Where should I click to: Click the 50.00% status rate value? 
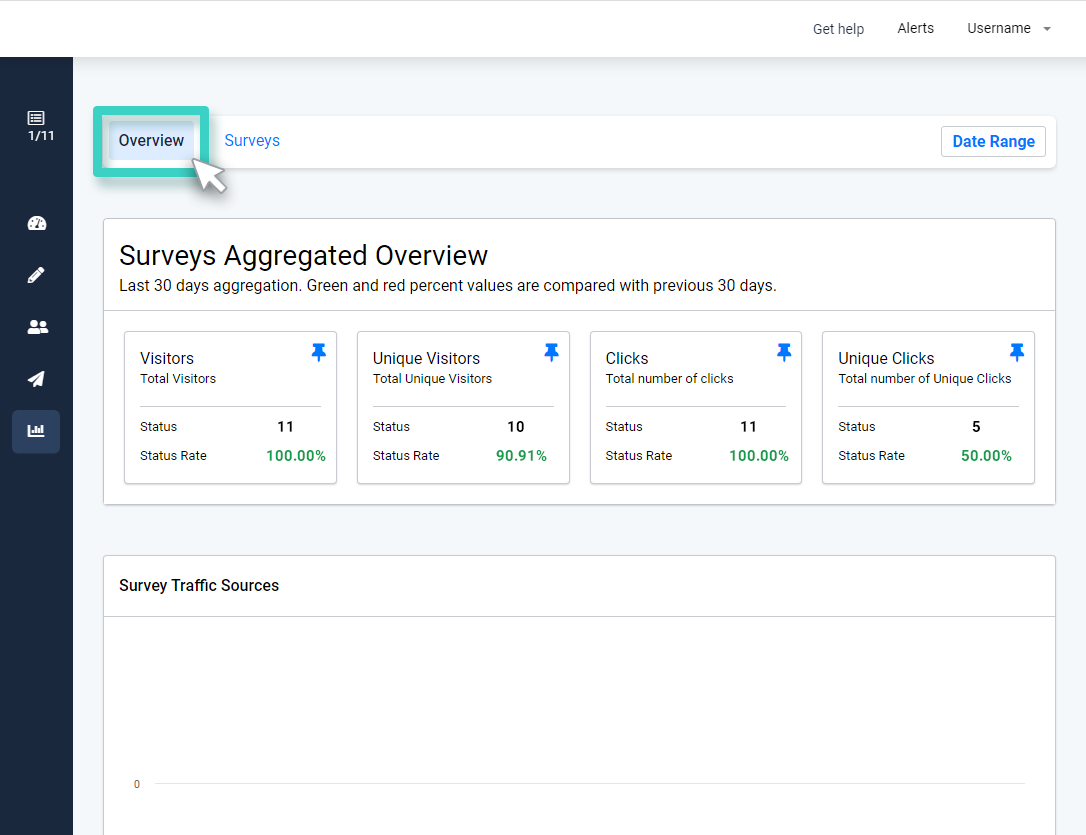[x=986, y=456]
